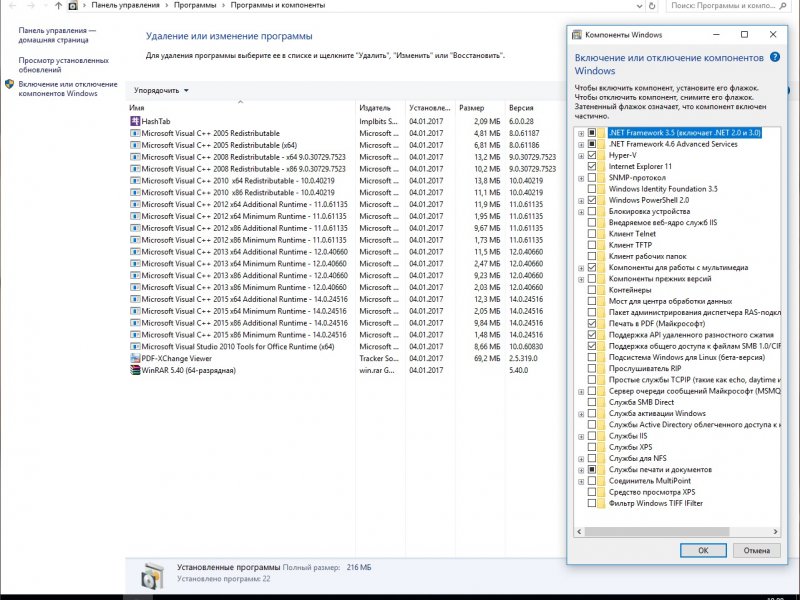Expand Компоненты для работы с мультимедиа node
This screenshot has height=600, width=800.
(x=581, y=268)
